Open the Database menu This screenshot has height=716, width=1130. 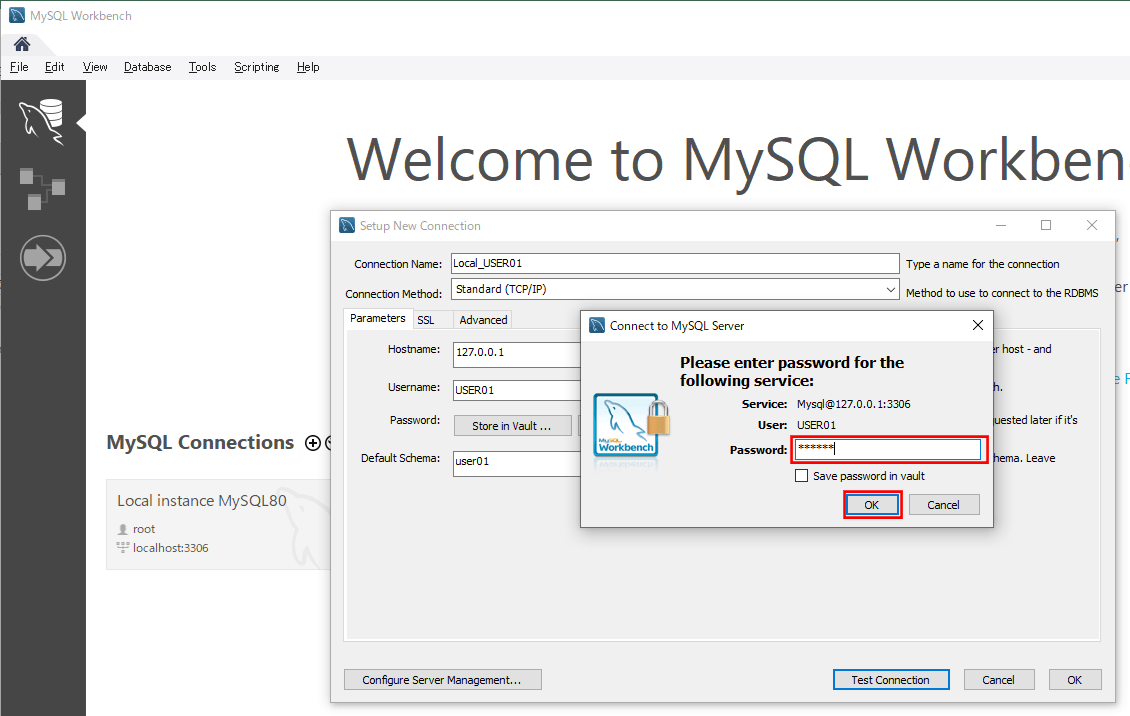click(147, 67)
